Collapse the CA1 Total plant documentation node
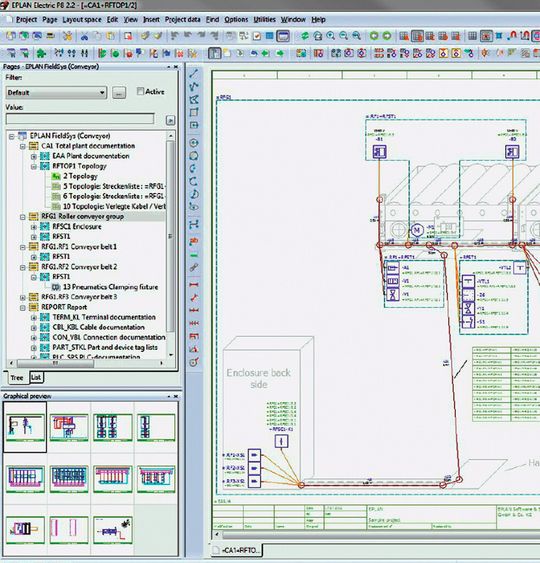This screenshot has height=563, width=540. (x=23, y=146)
